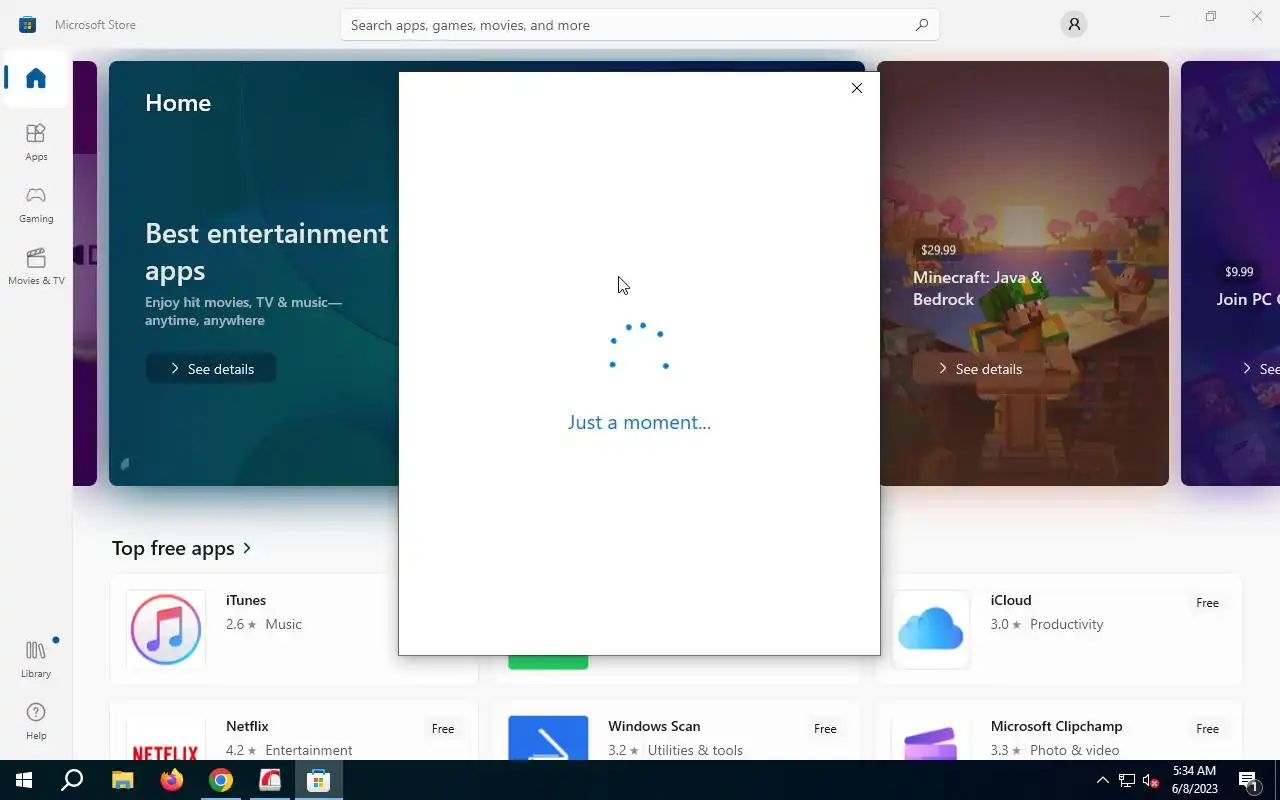Screen dimensions: 1280x800
Task: Click the muted volume tray icon
Action: pos(1150,780)
